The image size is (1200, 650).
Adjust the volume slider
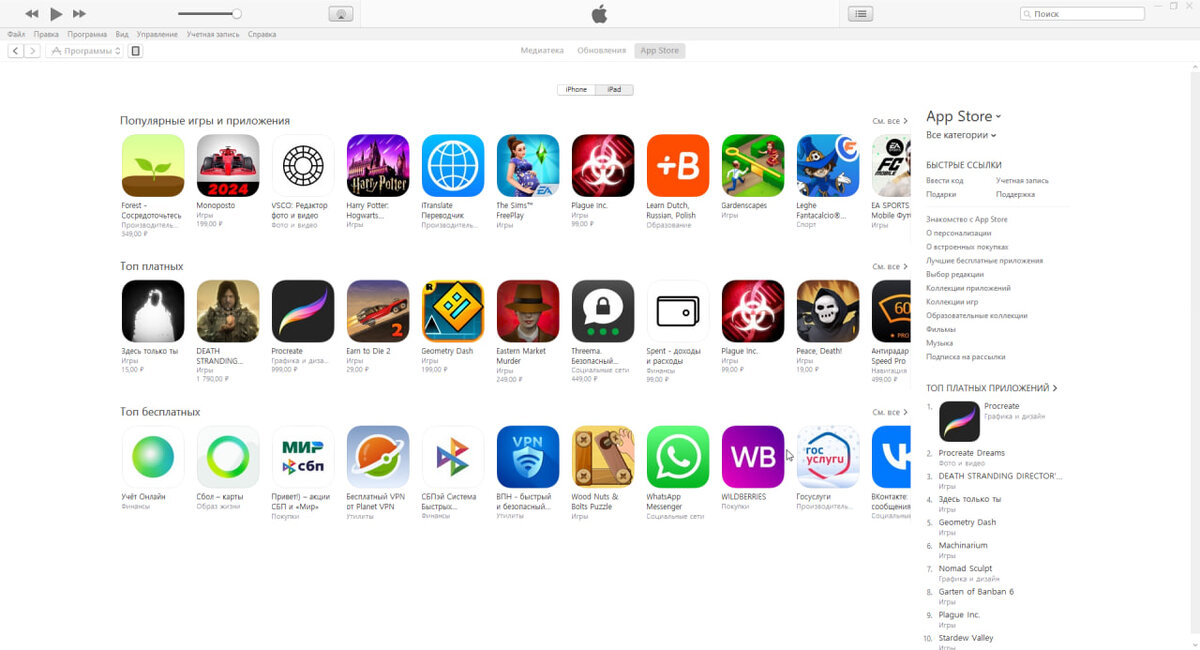point(210,14)
